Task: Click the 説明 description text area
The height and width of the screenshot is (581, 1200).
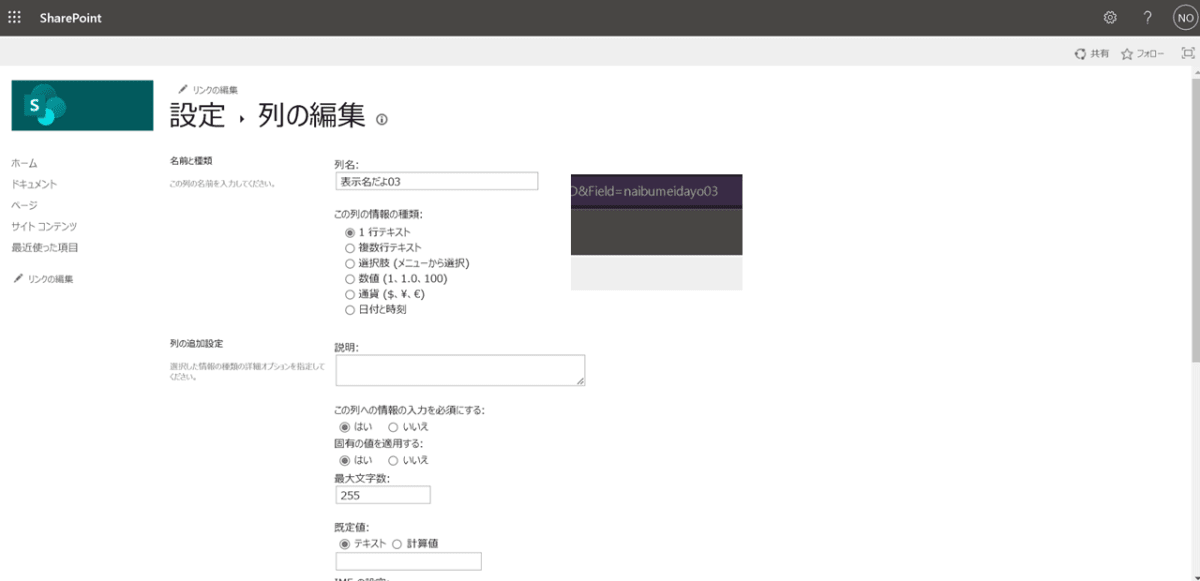Action: [x=460, y=370]
